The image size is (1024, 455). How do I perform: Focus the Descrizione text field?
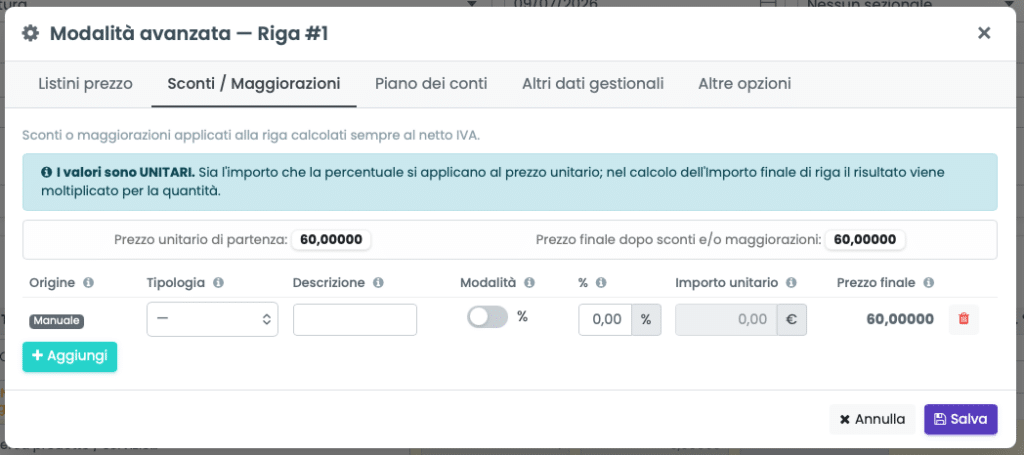point(355,320)
